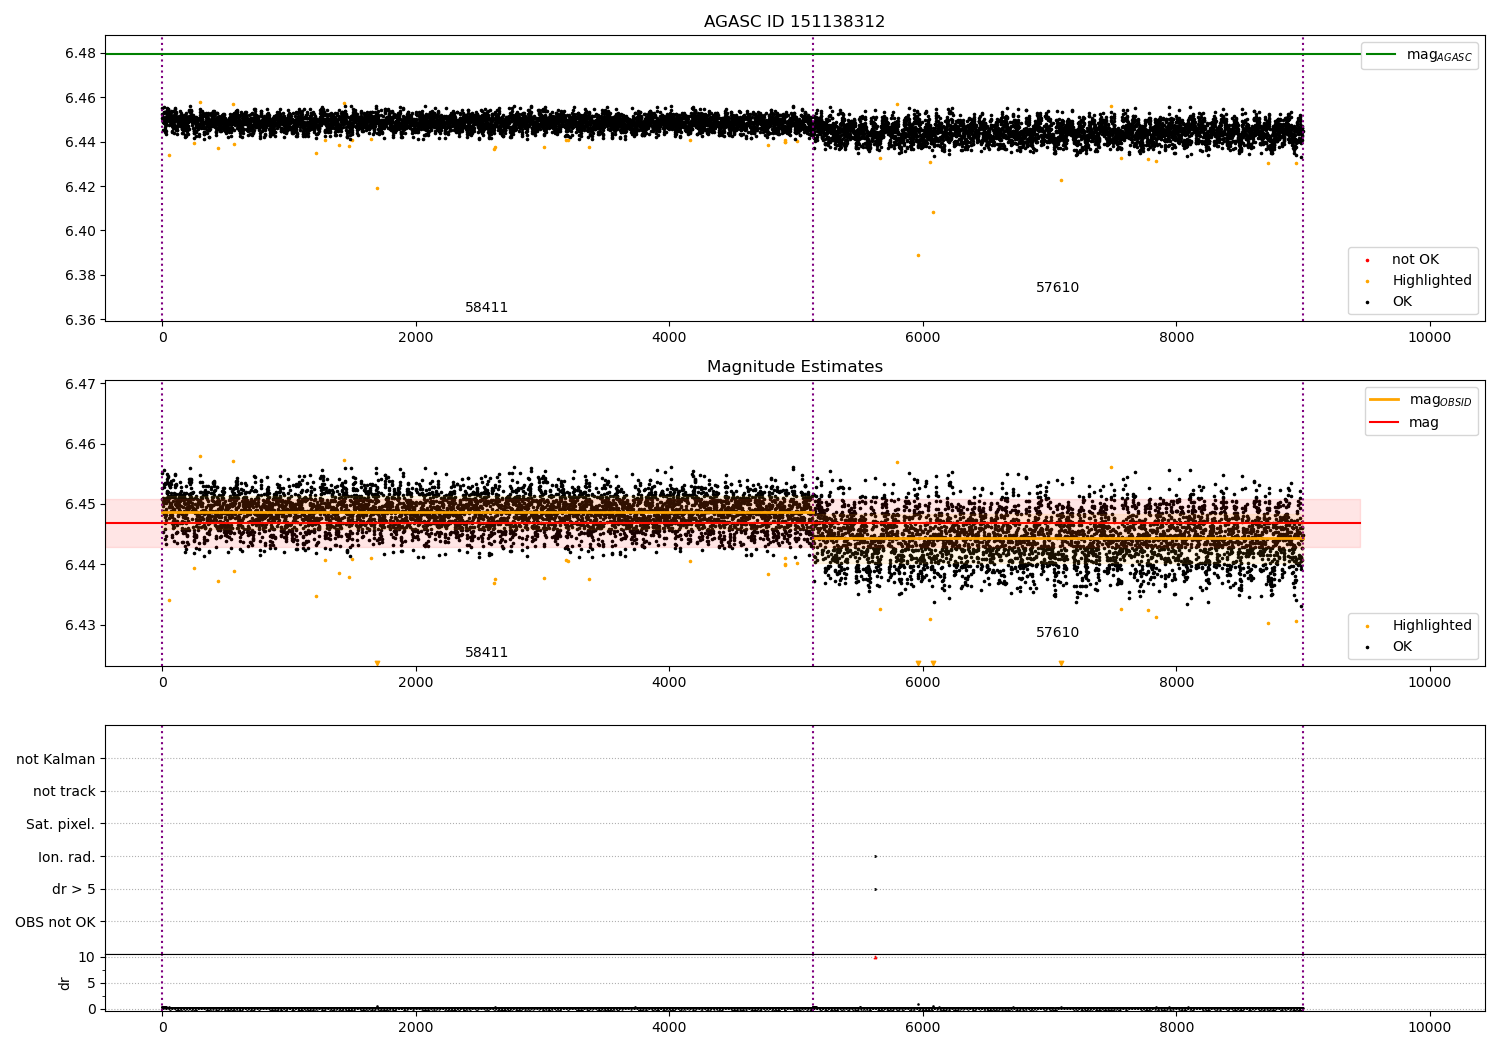
Task: Click the 6000 x-tick under the top plot
Action: click(922, 338)
